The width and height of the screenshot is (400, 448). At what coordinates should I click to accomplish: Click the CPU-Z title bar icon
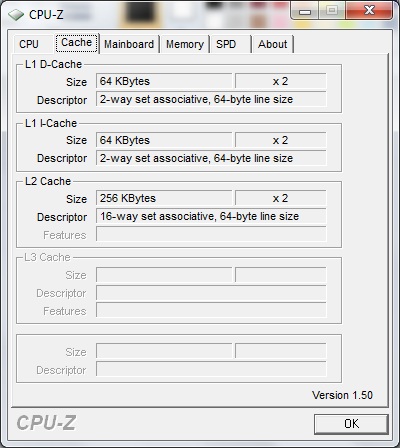click(15, 15)
